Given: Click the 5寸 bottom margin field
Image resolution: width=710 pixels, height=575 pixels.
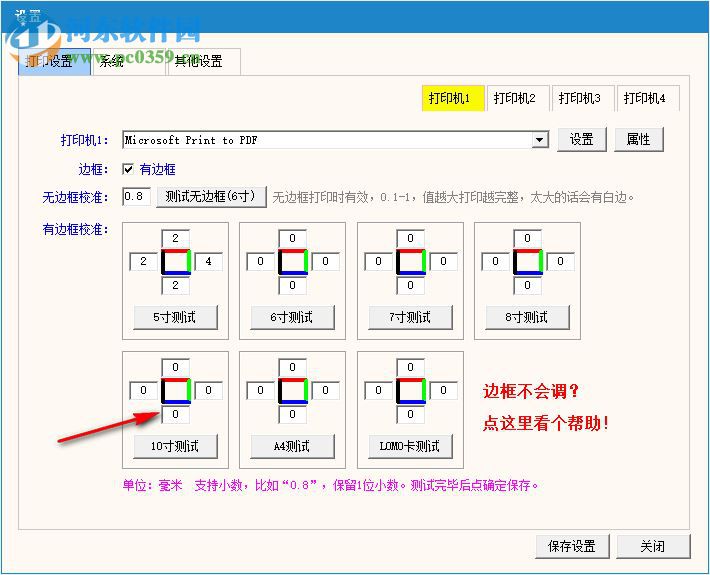Looking at the screenshot, I should [175, 285].
